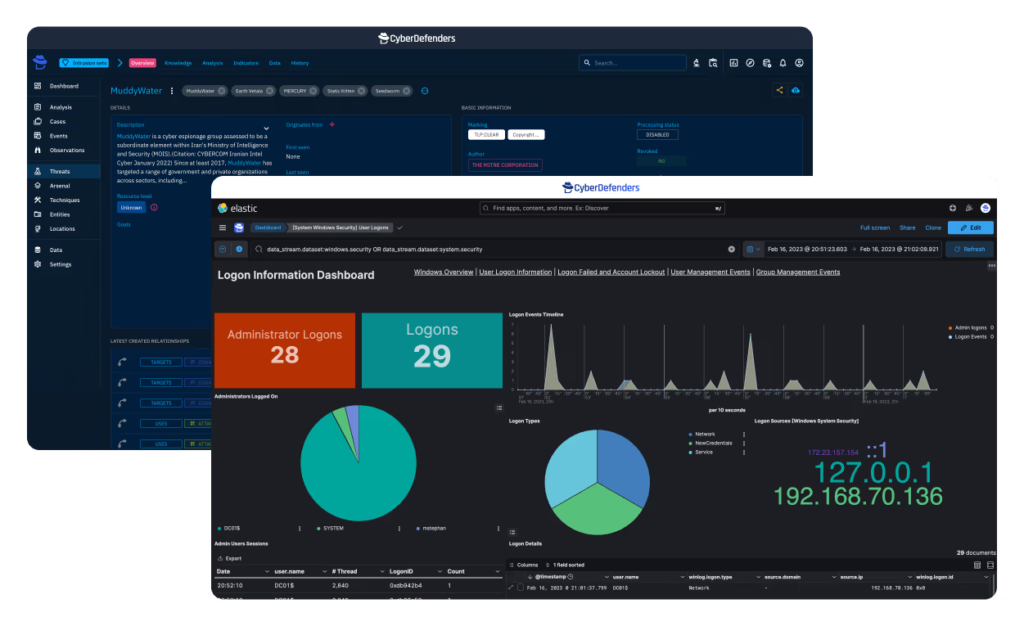Expand the description chevron in Details
The width and height of the screenshot is (1024, 626).
coord(266,129)
